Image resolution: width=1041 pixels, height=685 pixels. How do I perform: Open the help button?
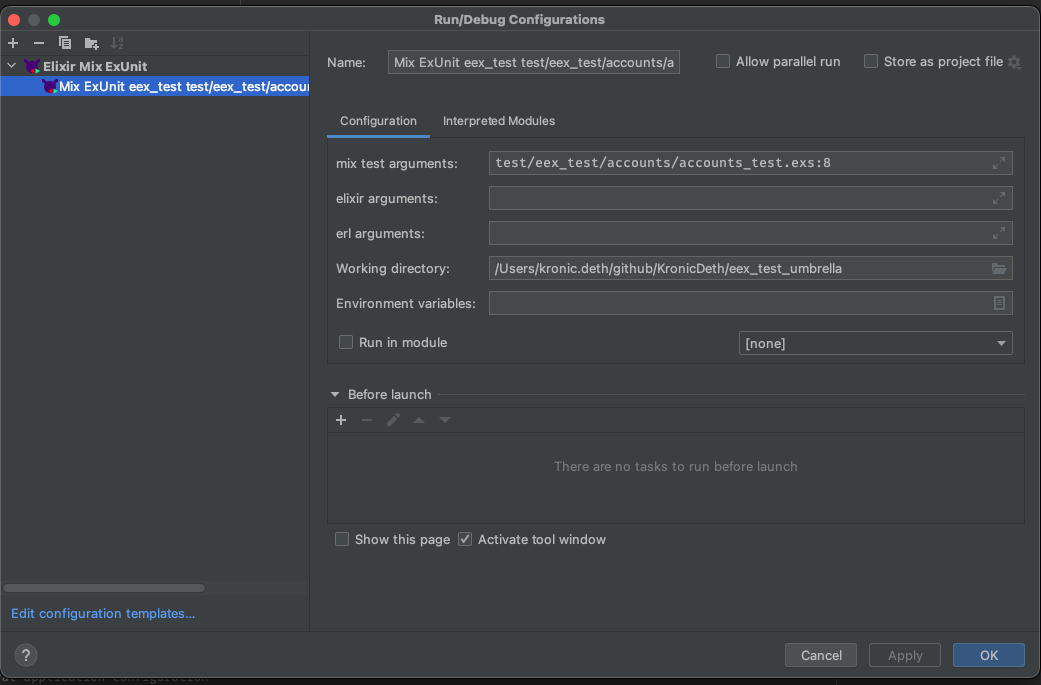coord(26,655)
